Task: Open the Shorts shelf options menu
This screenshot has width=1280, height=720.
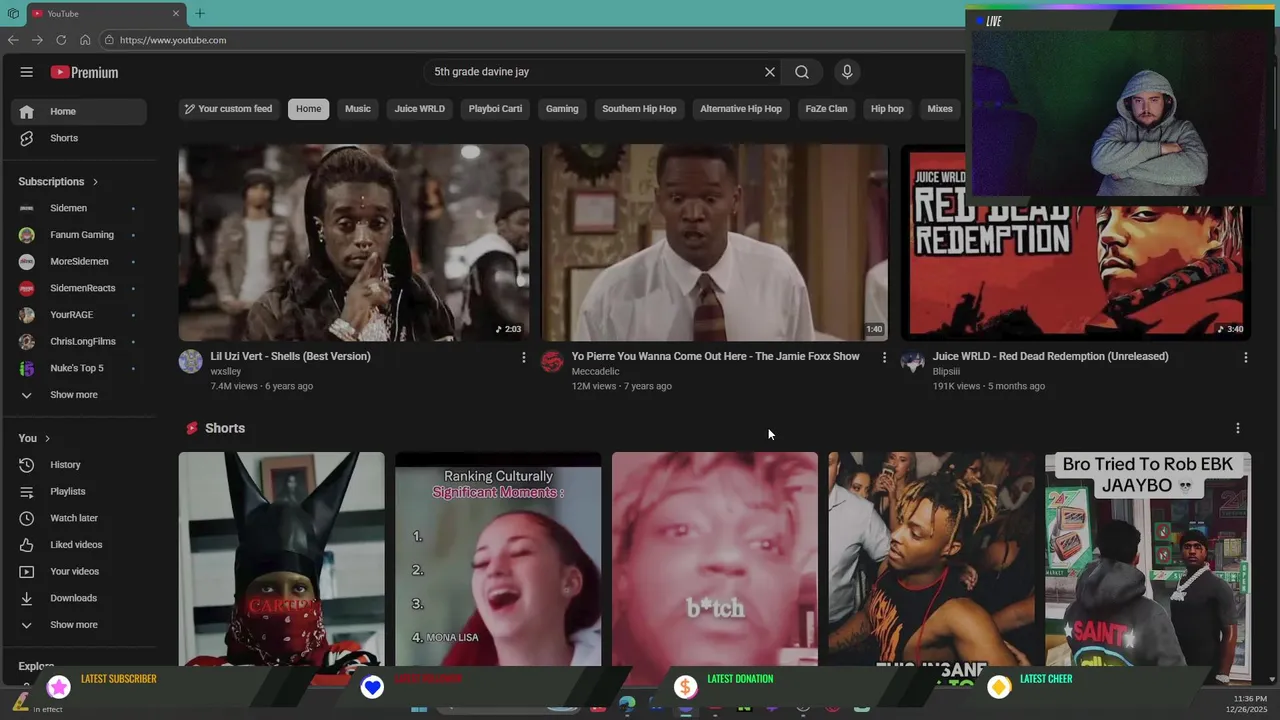Action: (x=1238, y=428)
